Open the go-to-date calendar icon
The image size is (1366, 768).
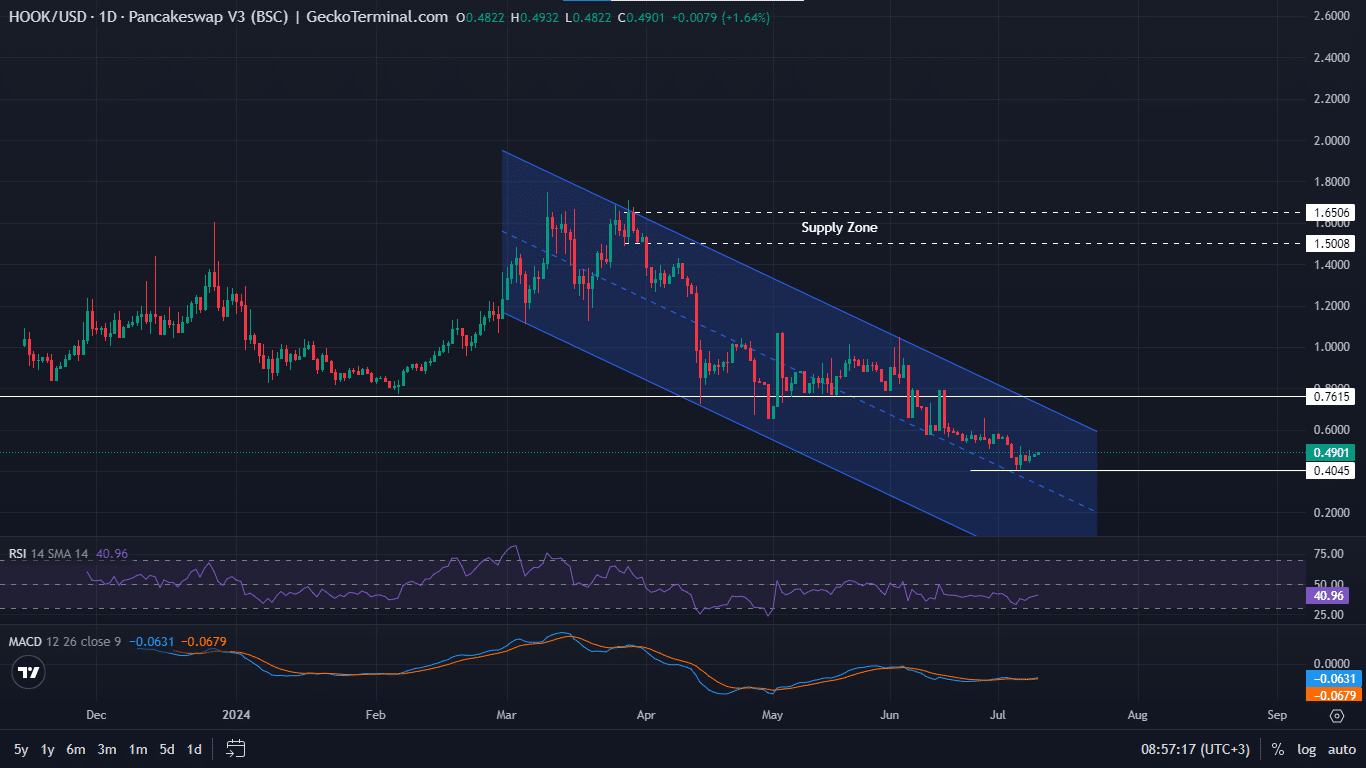(236, 748)
